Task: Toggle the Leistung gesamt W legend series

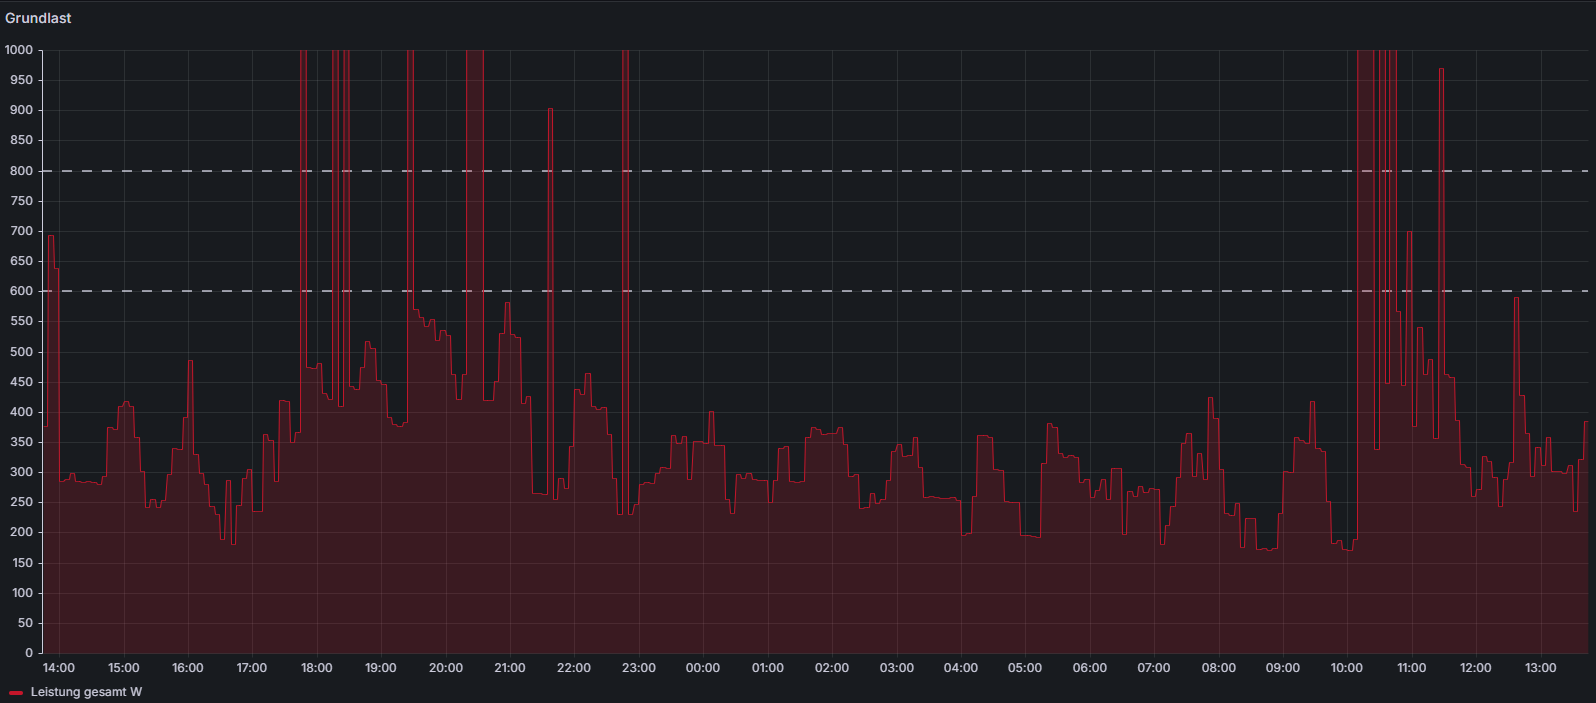Action: pos(86,692)
